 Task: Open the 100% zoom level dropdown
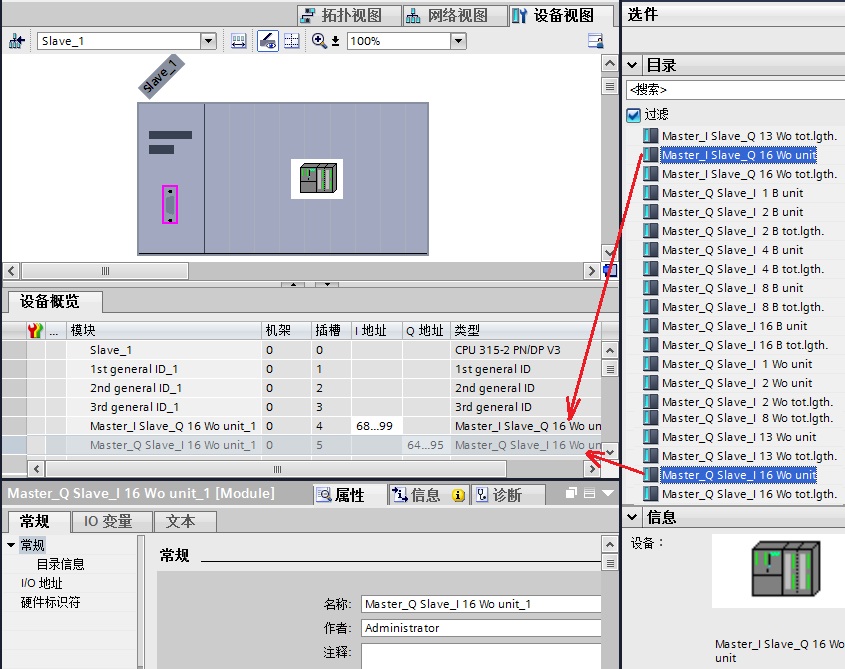(458, 41)
